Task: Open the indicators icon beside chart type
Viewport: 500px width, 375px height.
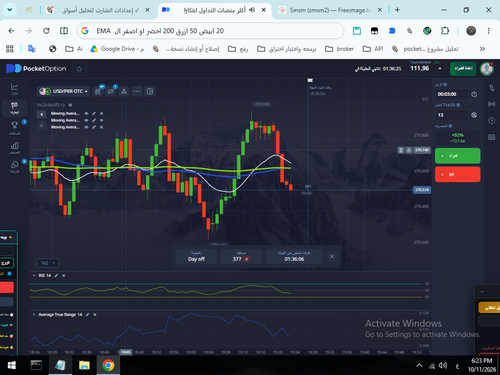Action: 111,91
